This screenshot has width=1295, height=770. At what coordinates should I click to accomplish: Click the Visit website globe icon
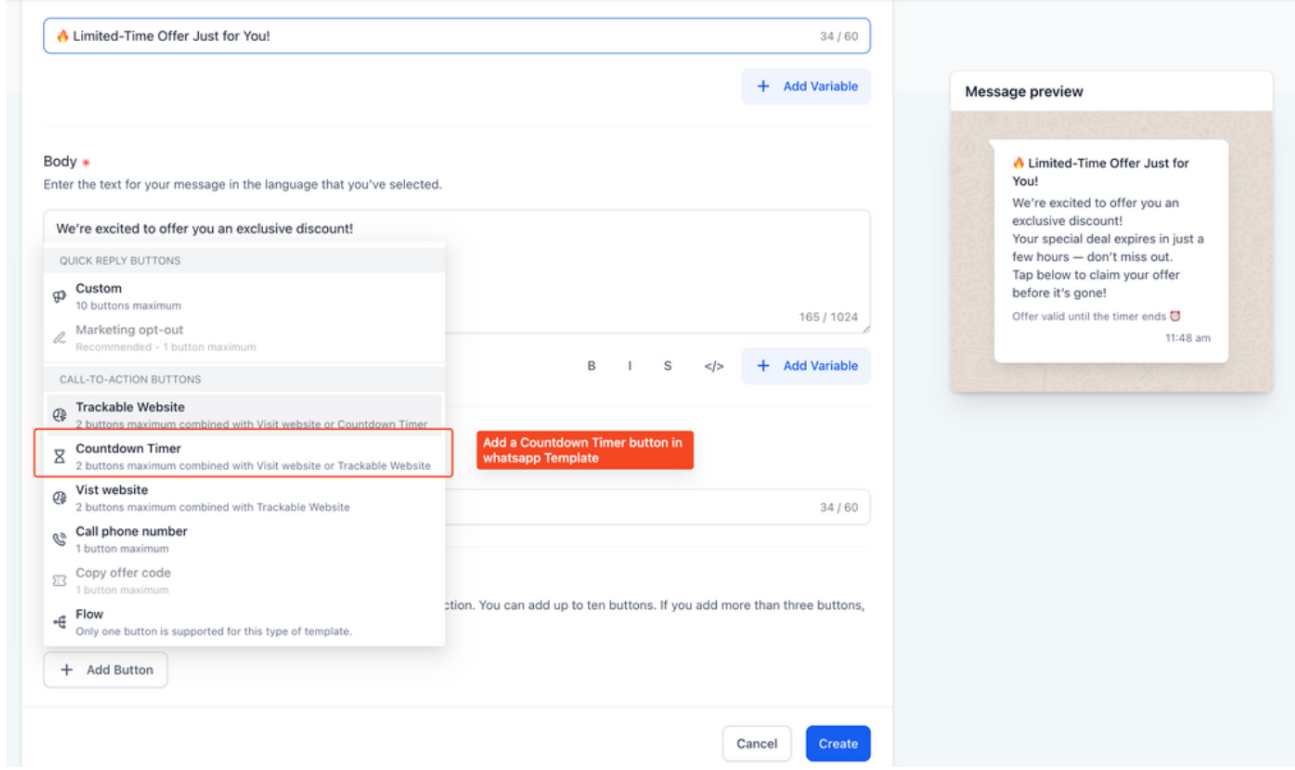59,498
